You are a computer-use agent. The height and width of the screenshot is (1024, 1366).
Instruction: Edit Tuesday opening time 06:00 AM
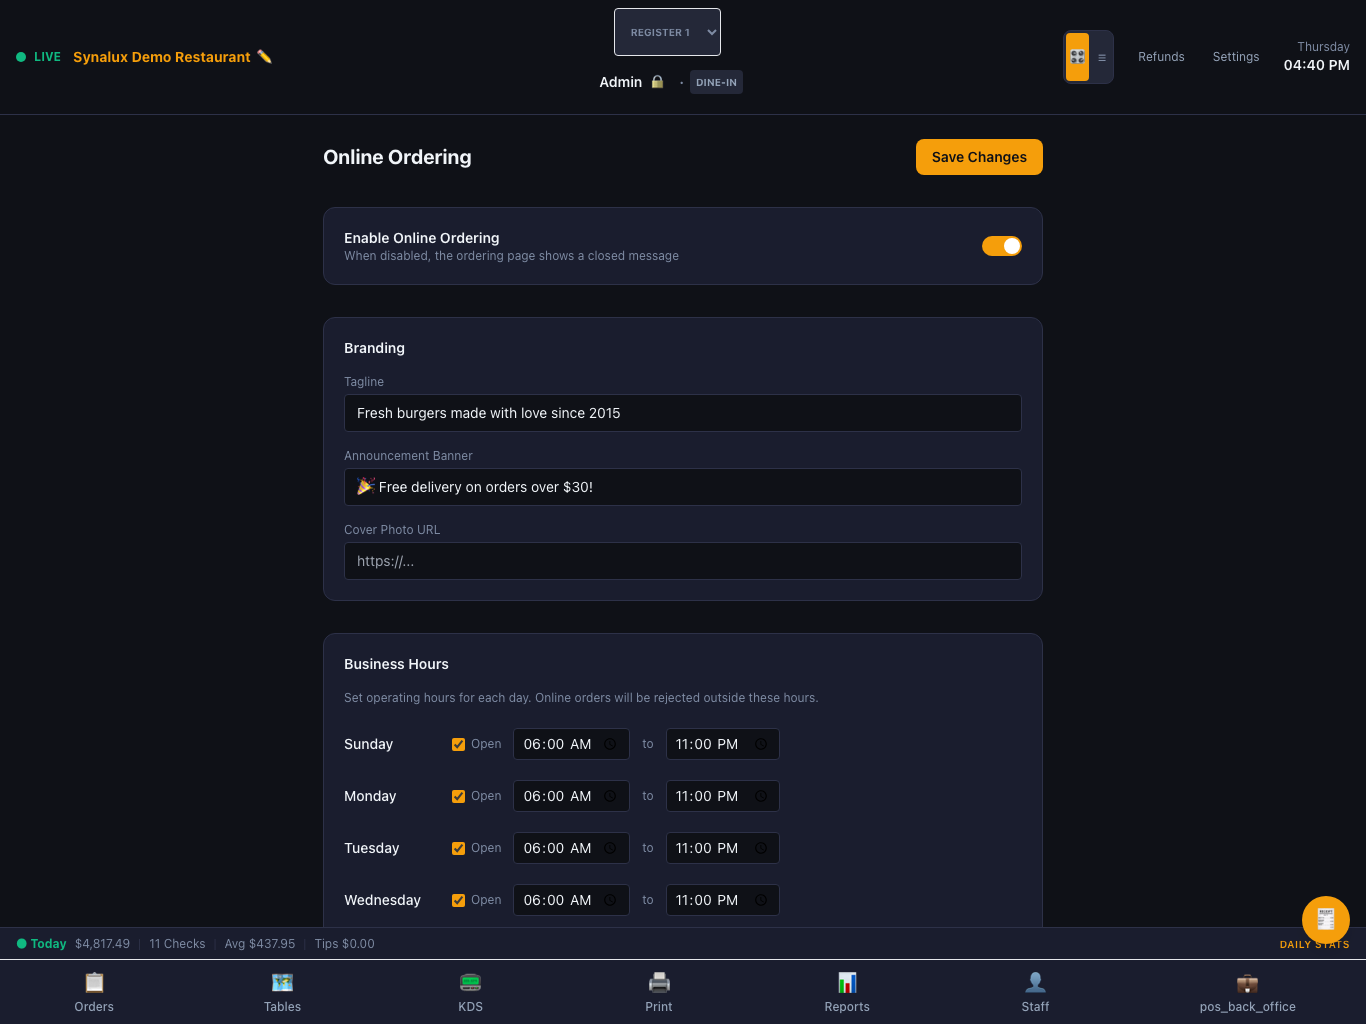click(x=571, y=848)
